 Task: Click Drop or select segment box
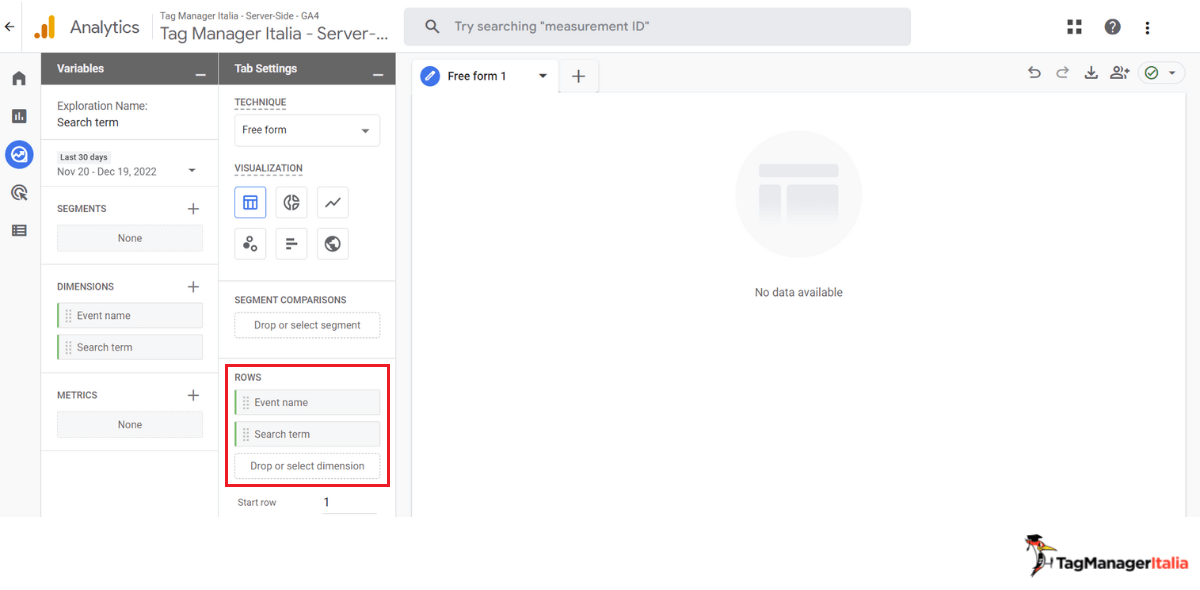pyautogui.click(x=307, y=325)
